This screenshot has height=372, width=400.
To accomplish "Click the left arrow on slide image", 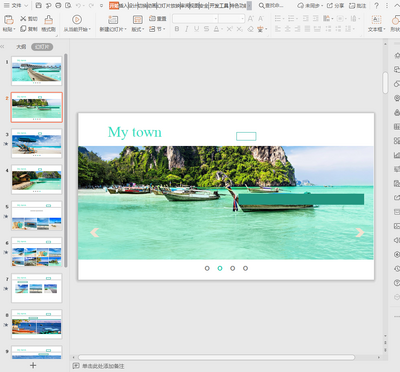I will [95, 232].
